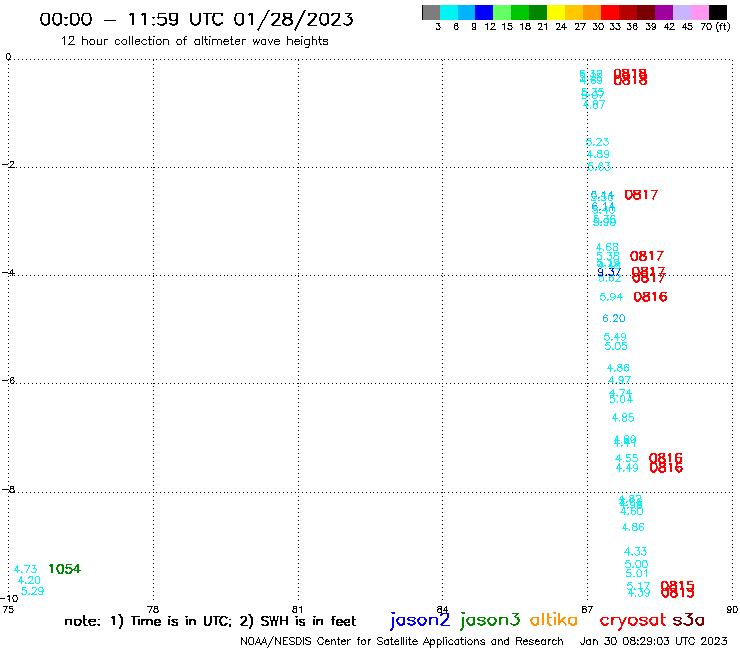The image size is (740, 650).
Task: Pick the light green swatch in the legend
Action: tap(503, 12)
